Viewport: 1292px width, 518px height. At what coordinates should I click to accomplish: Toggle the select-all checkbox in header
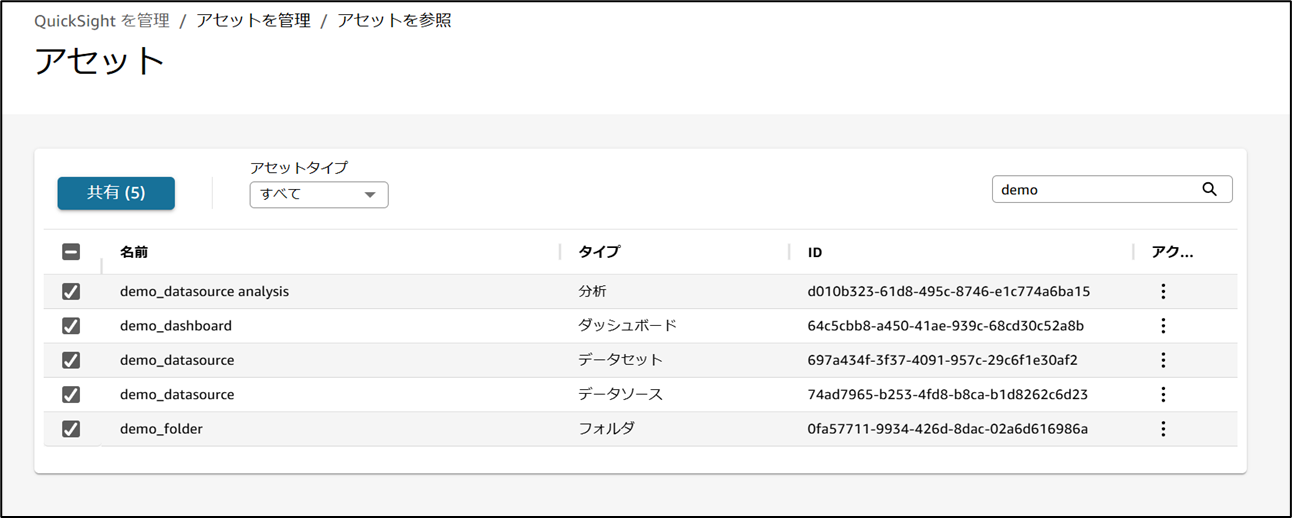tap(71, 252)
